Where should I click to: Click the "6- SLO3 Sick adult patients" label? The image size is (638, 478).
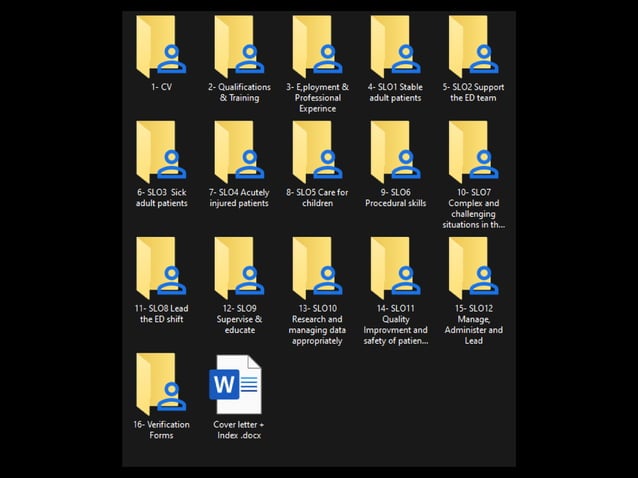click(x=162, y=198)
